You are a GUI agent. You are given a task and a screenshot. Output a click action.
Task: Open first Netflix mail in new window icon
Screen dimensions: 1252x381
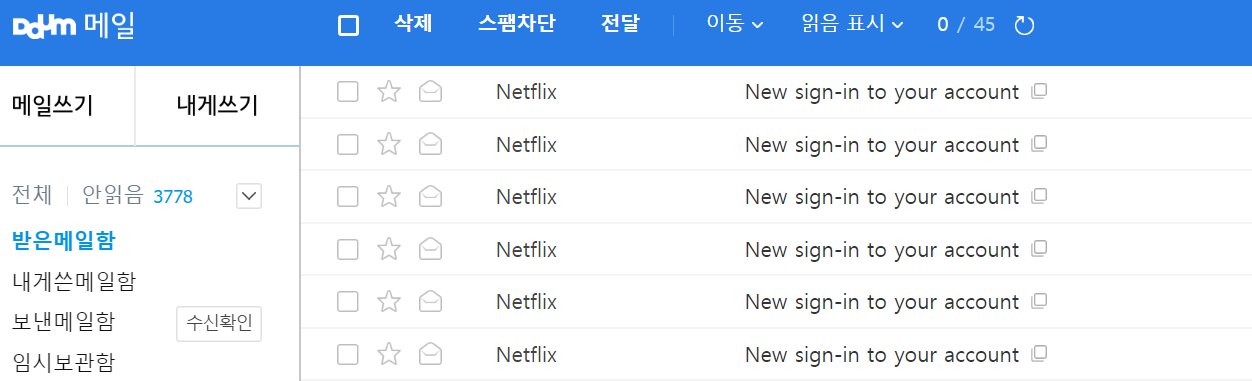(1039, 91)
